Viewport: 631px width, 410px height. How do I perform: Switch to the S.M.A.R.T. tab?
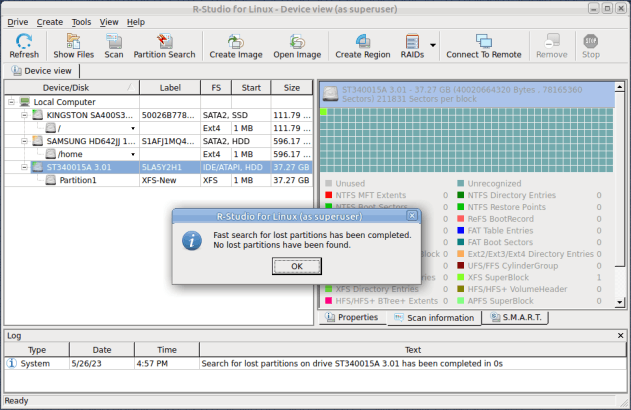click(516, 317)
